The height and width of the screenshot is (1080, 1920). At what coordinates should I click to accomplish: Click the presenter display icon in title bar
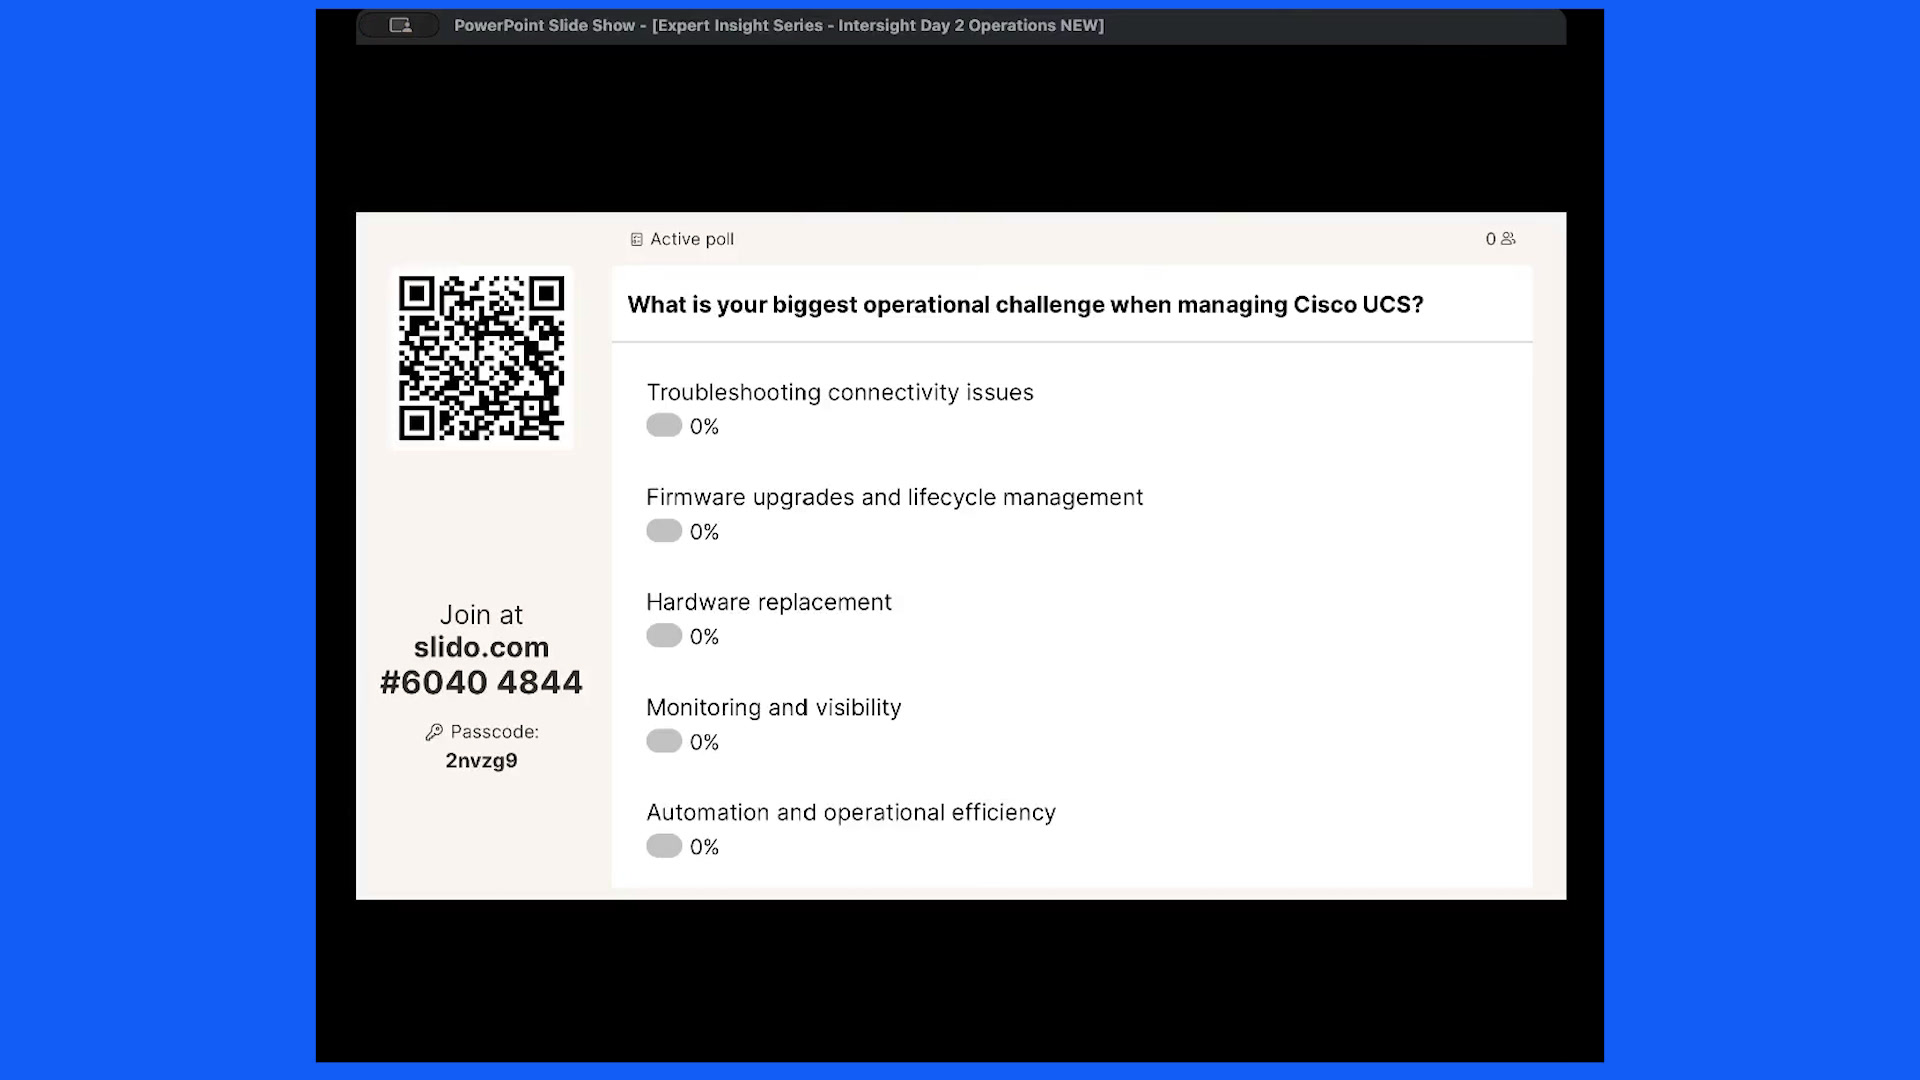click(x=400, y=26)
